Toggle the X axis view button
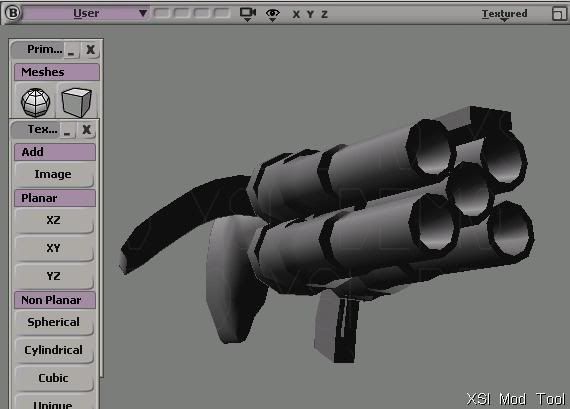Viewport: 570px width, 409px height. pyautogui.click(x=296, y=14)
